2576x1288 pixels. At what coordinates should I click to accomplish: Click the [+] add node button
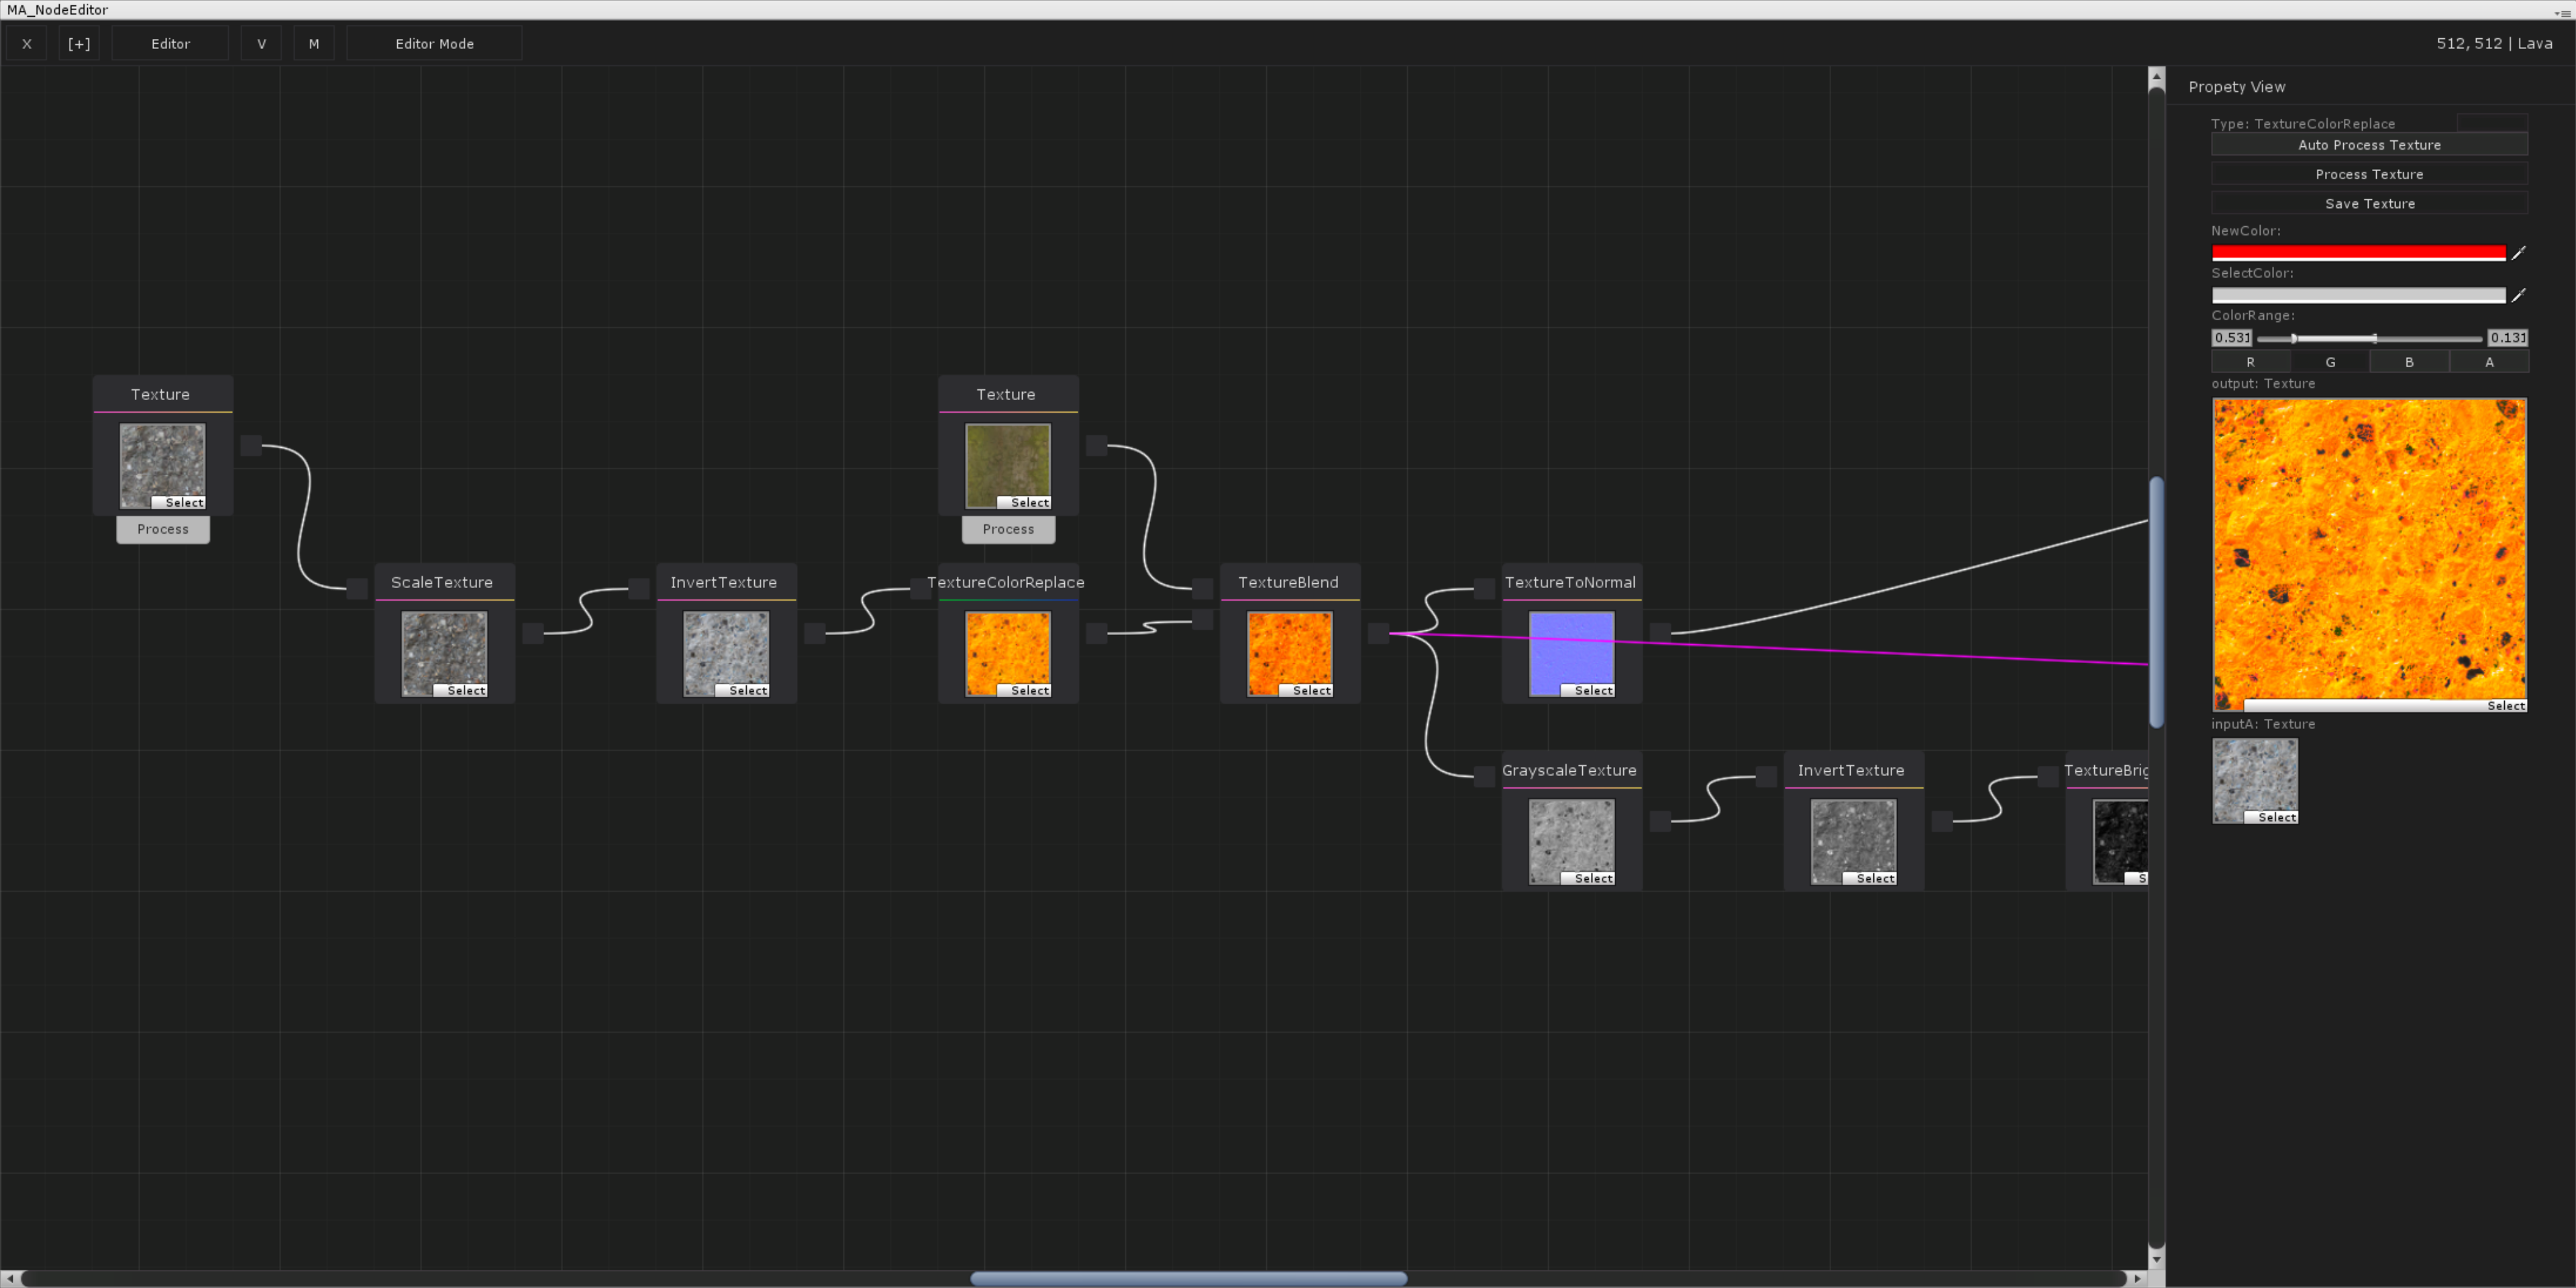point(79,44)
